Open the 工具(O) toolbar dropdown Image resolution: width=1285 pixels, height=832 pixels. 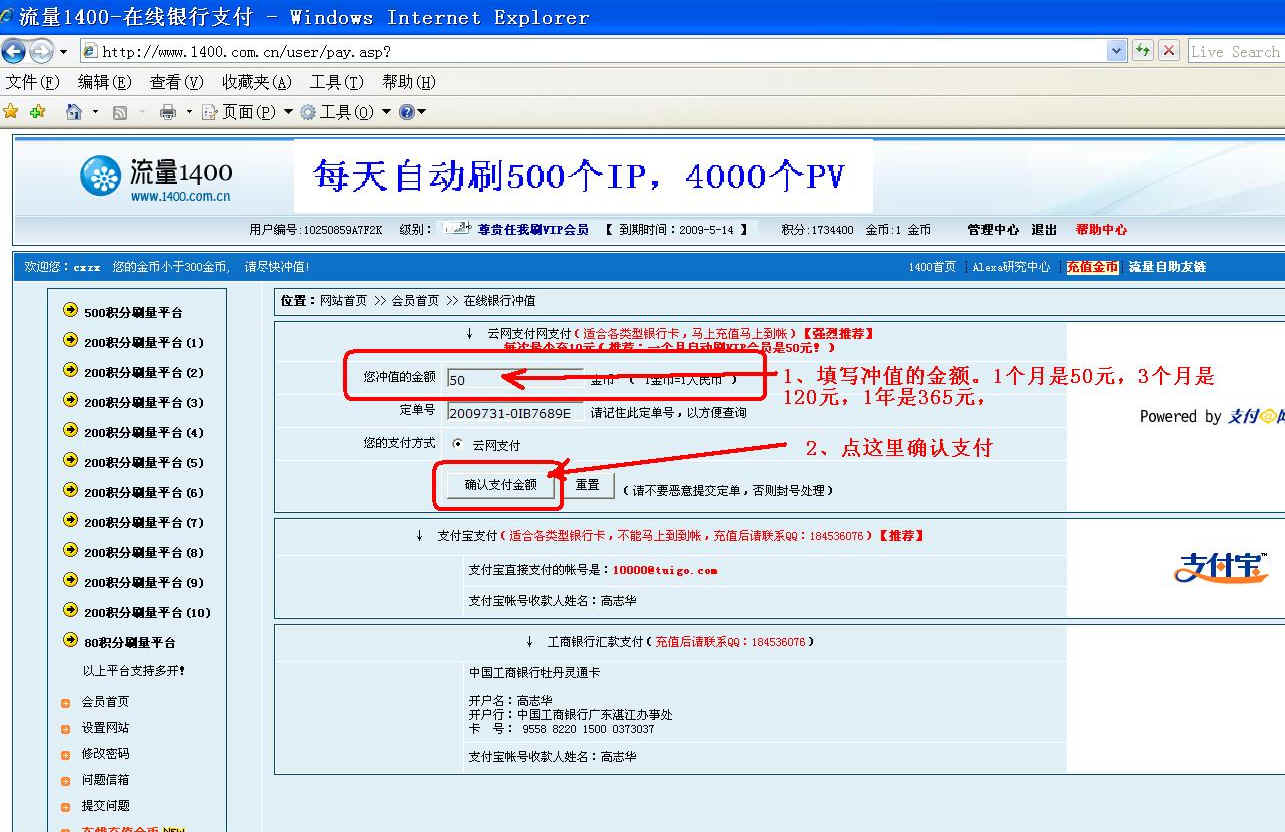point(345,112)
